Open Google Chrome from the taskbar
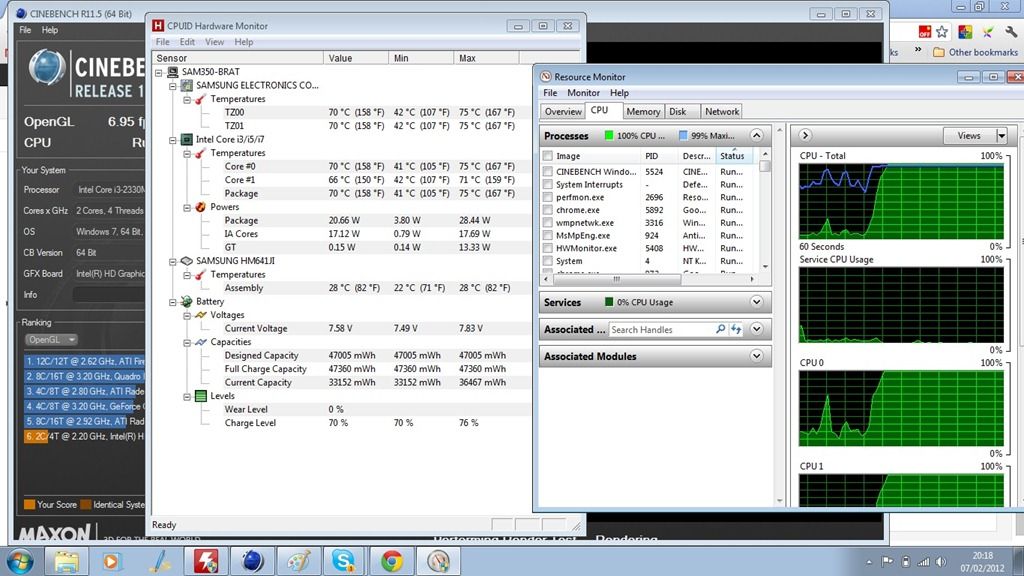Screen dimensions: 1024x576 point(392,561)
